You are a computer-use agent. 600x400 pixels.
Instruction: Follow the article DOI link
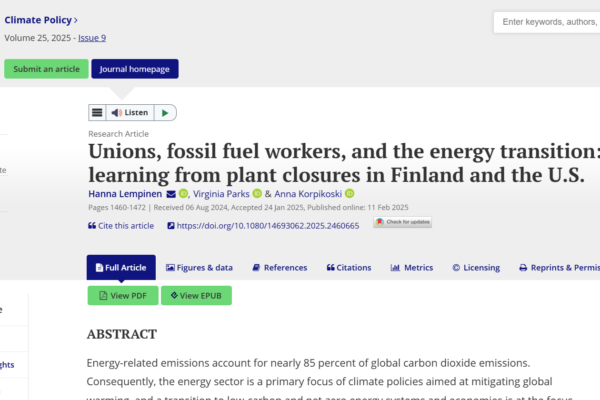tap(263, 226)
